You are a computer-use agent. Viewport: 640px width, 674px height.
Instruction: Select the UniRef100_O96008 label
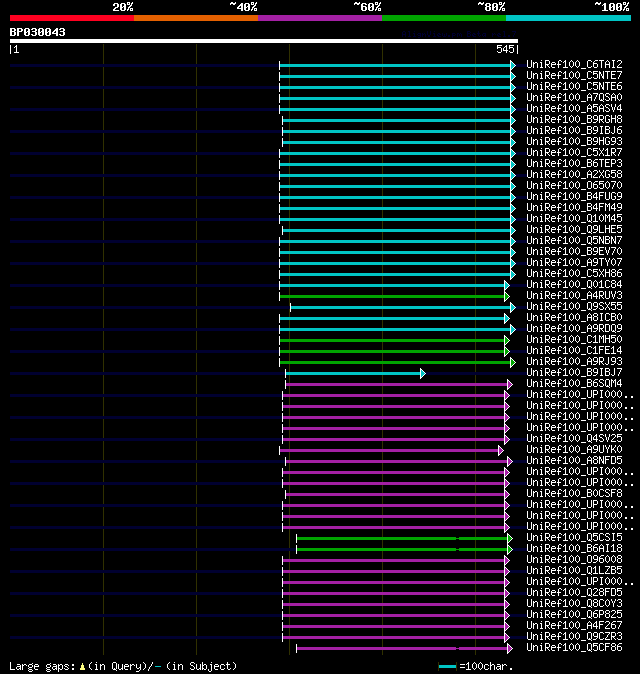point(574,560)
